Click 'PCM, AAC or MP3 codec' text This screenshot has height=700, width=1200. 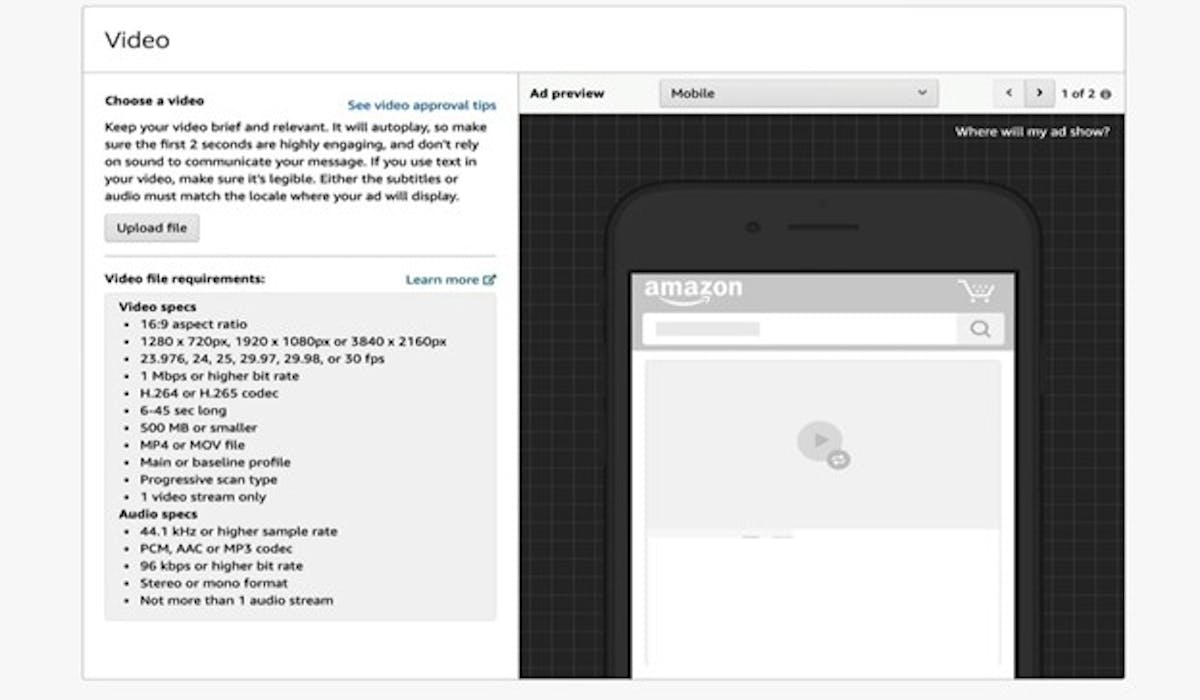coord(216,549)
